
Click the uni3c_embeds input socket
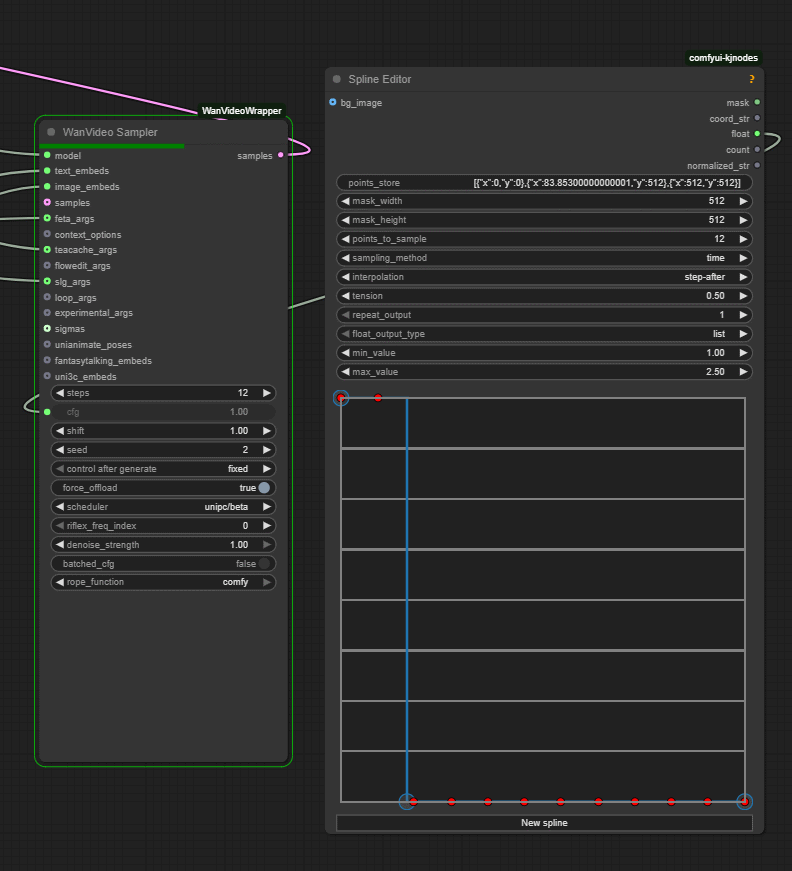point(47,376)
